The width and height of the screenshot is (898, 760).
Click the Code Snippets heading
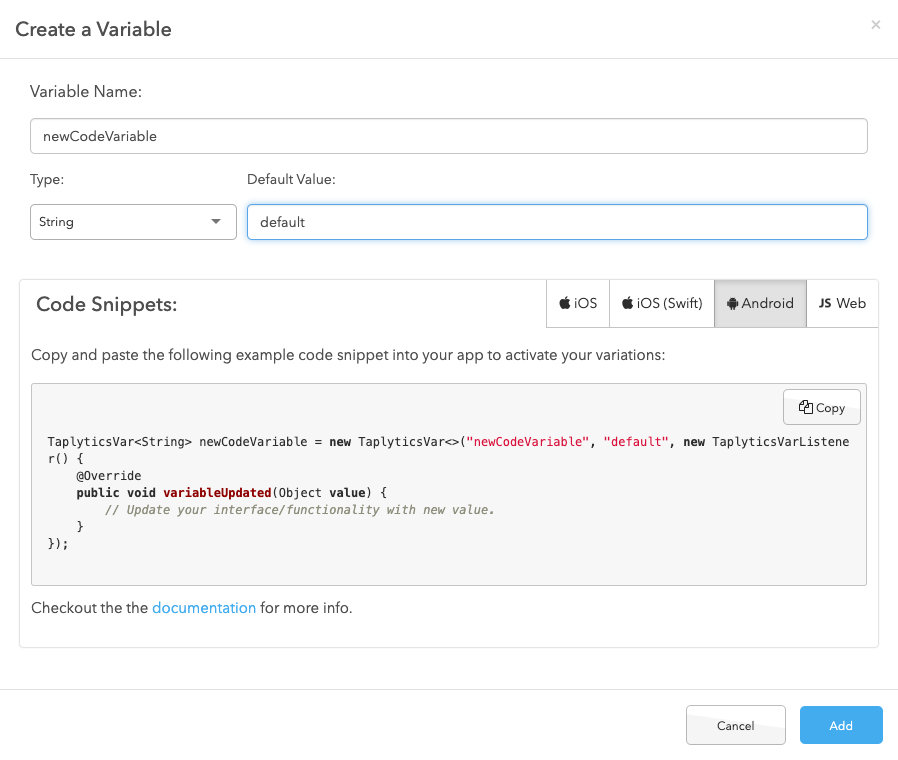coord(106,304)
